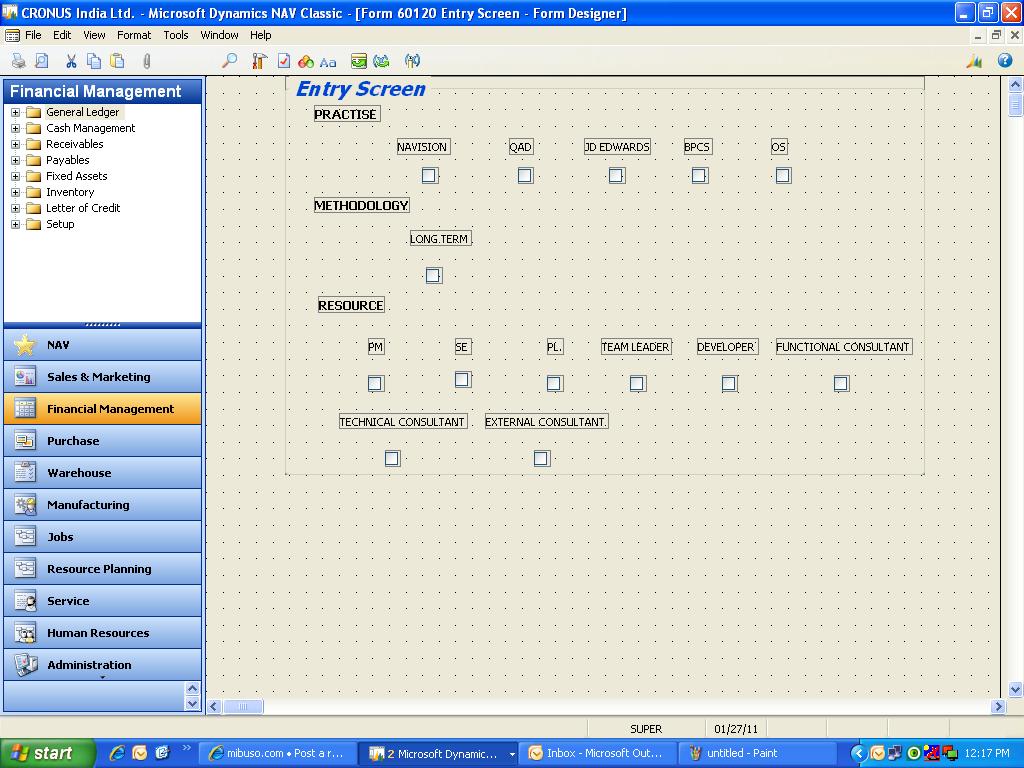Image resolution: width=1024 pixels, height=768 pixels.
Task: Check the PM checkbox
Action: [x=376, y=383]
